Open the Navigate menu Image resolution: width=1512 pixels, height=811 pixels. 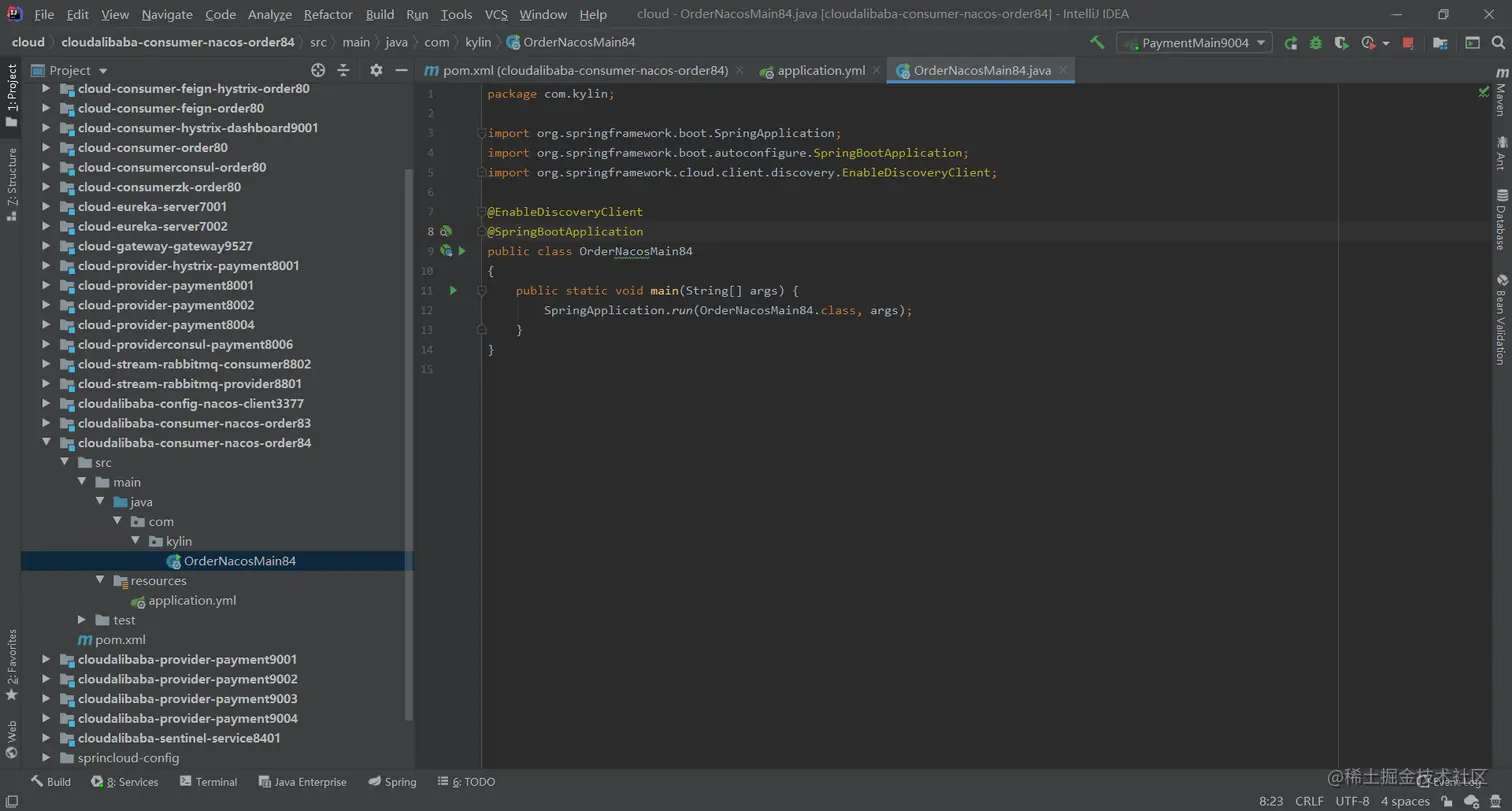(x=167, y=14)
